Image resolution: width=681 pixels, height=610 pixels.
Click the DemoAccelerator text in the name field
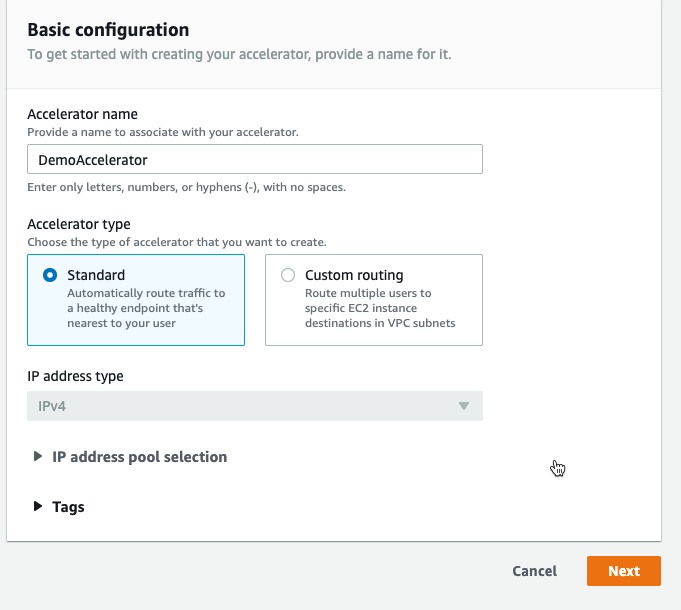point(93,160)
